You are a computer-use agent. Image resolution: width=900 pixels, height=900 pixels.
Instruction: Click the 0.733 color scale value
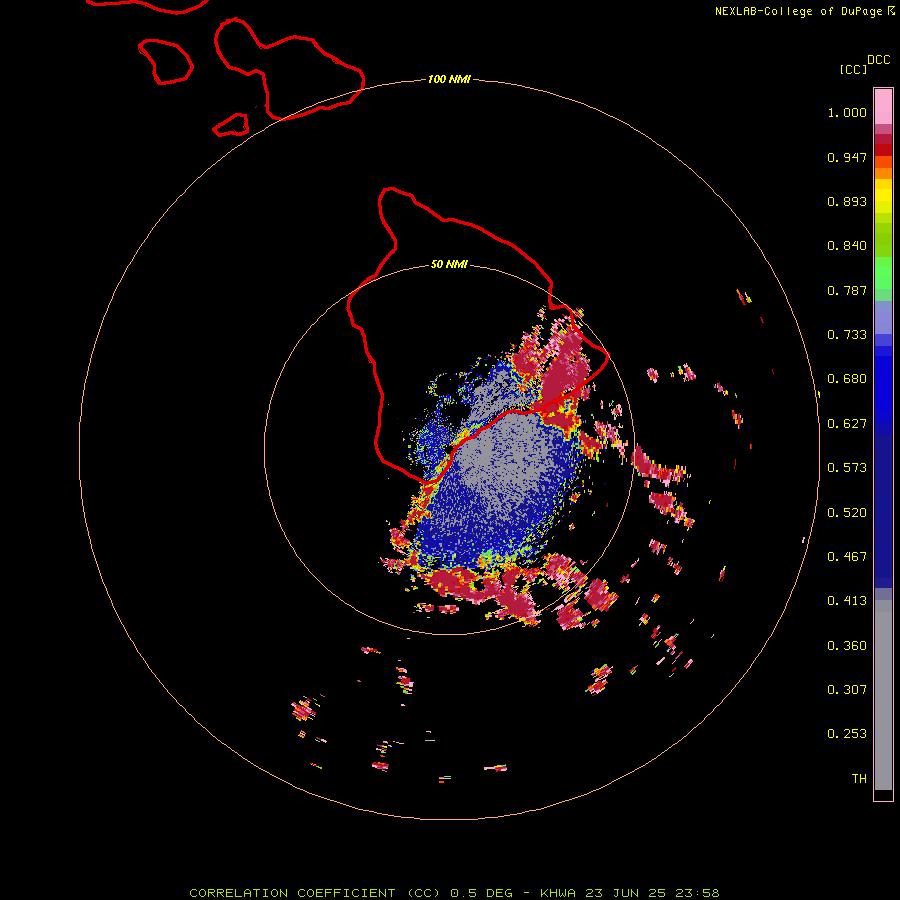point(847,335)
